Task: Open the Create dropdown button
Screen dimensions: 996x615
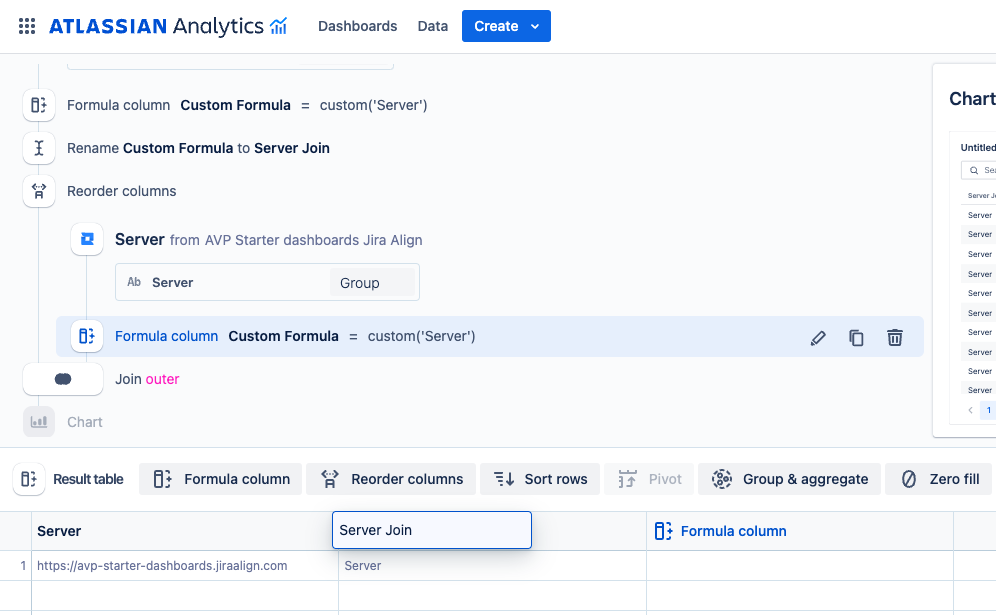Action: click(x=506, y=26)
